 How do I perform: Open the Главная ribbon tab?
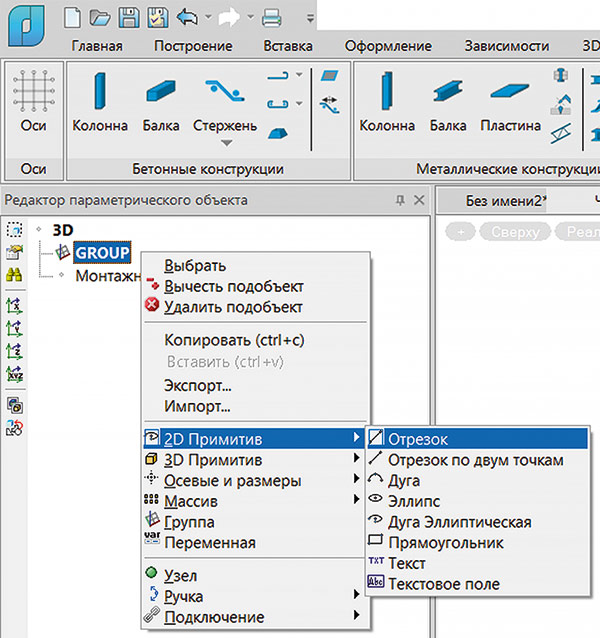click(x=97, y=46)
